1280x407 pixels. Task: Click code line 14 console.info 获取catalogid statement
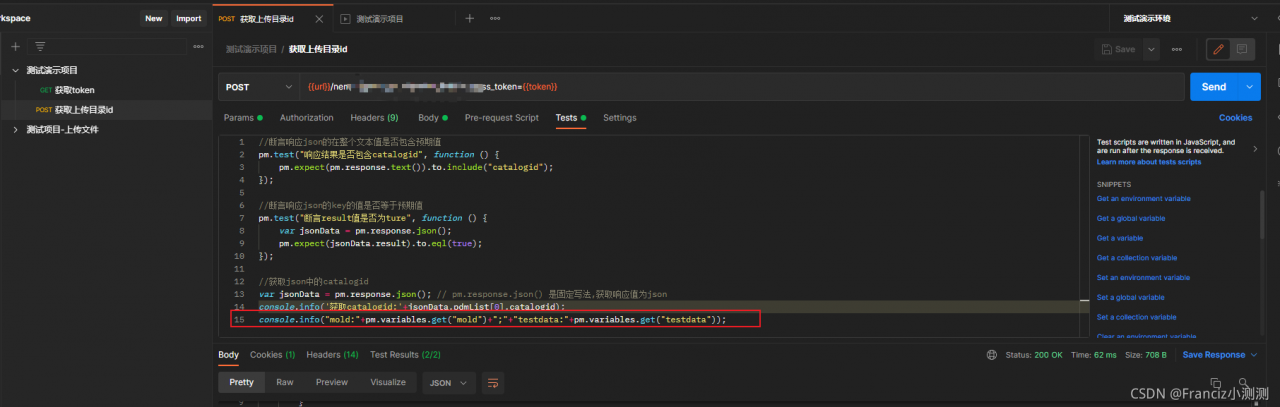pos(412,306)
